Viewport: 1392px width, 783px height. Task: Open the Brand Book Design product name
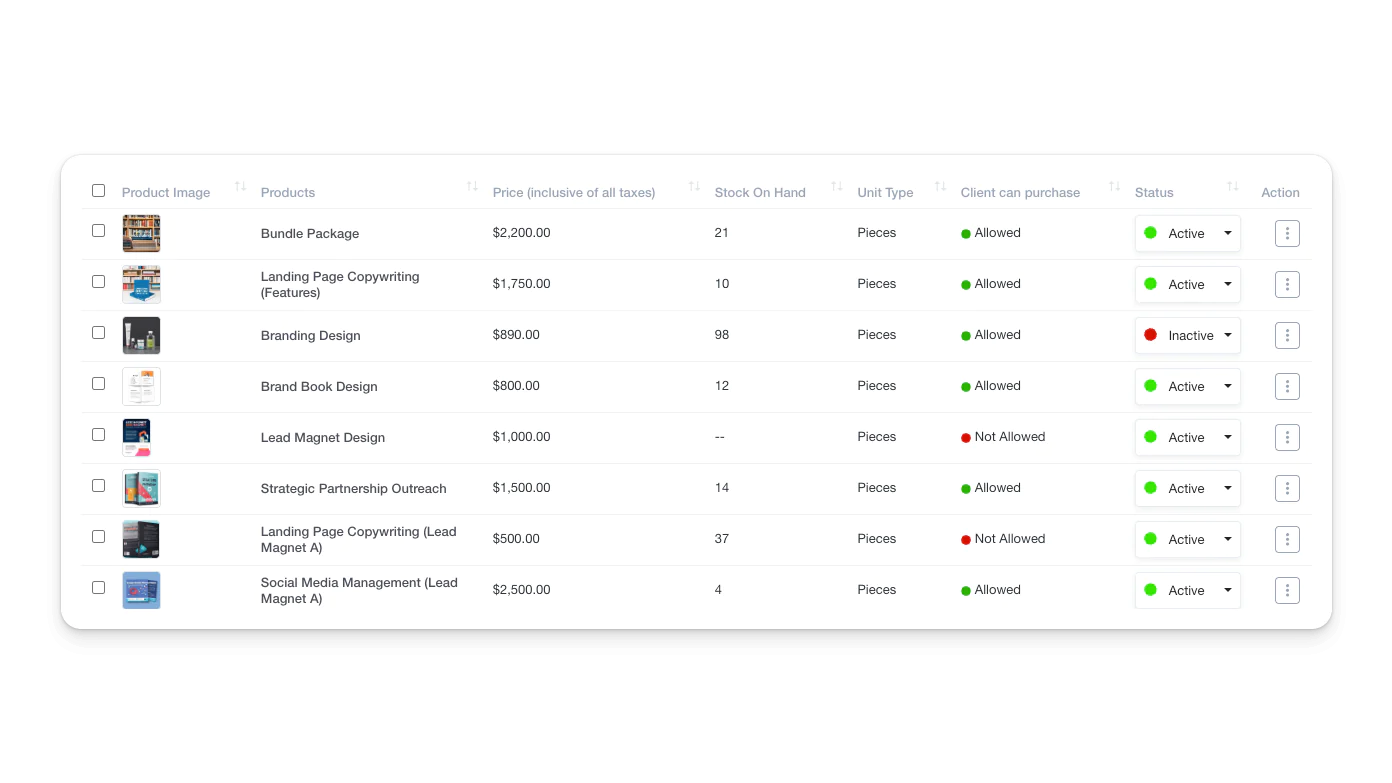(x=319, y=387)
